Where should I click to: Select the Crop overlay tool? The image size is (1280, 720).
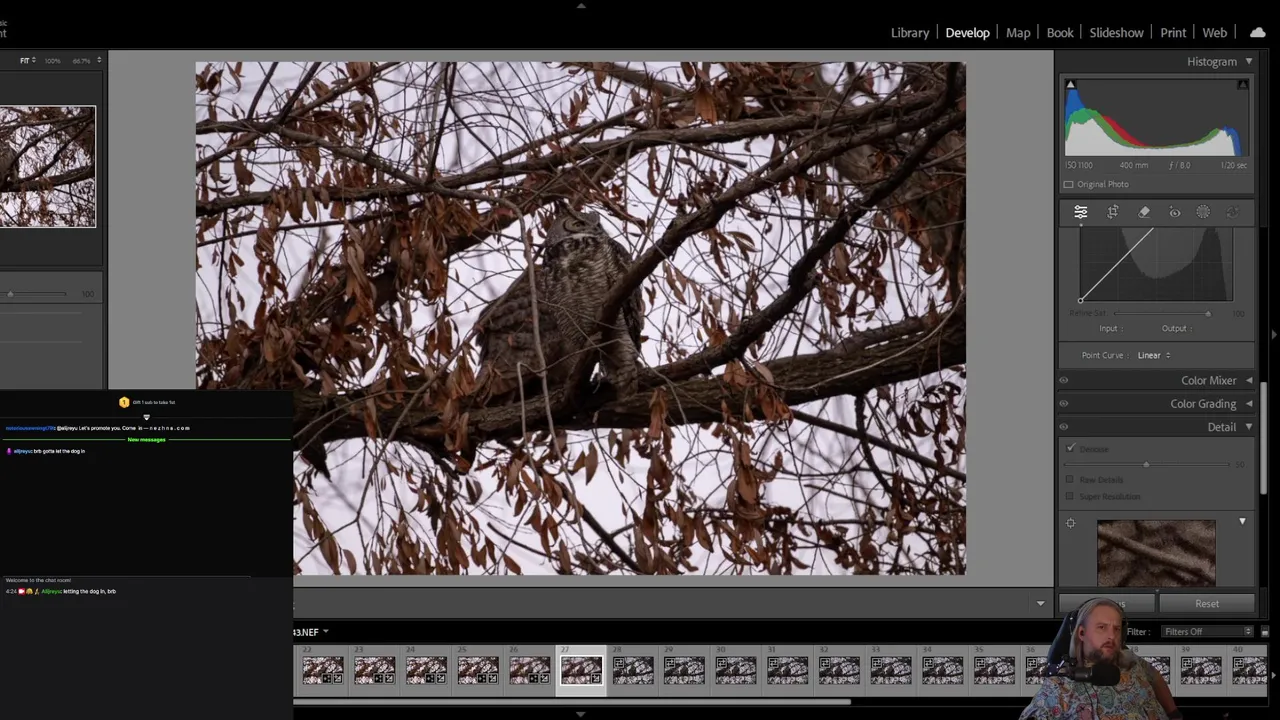pyautogui.click(x=1112, y=212)
